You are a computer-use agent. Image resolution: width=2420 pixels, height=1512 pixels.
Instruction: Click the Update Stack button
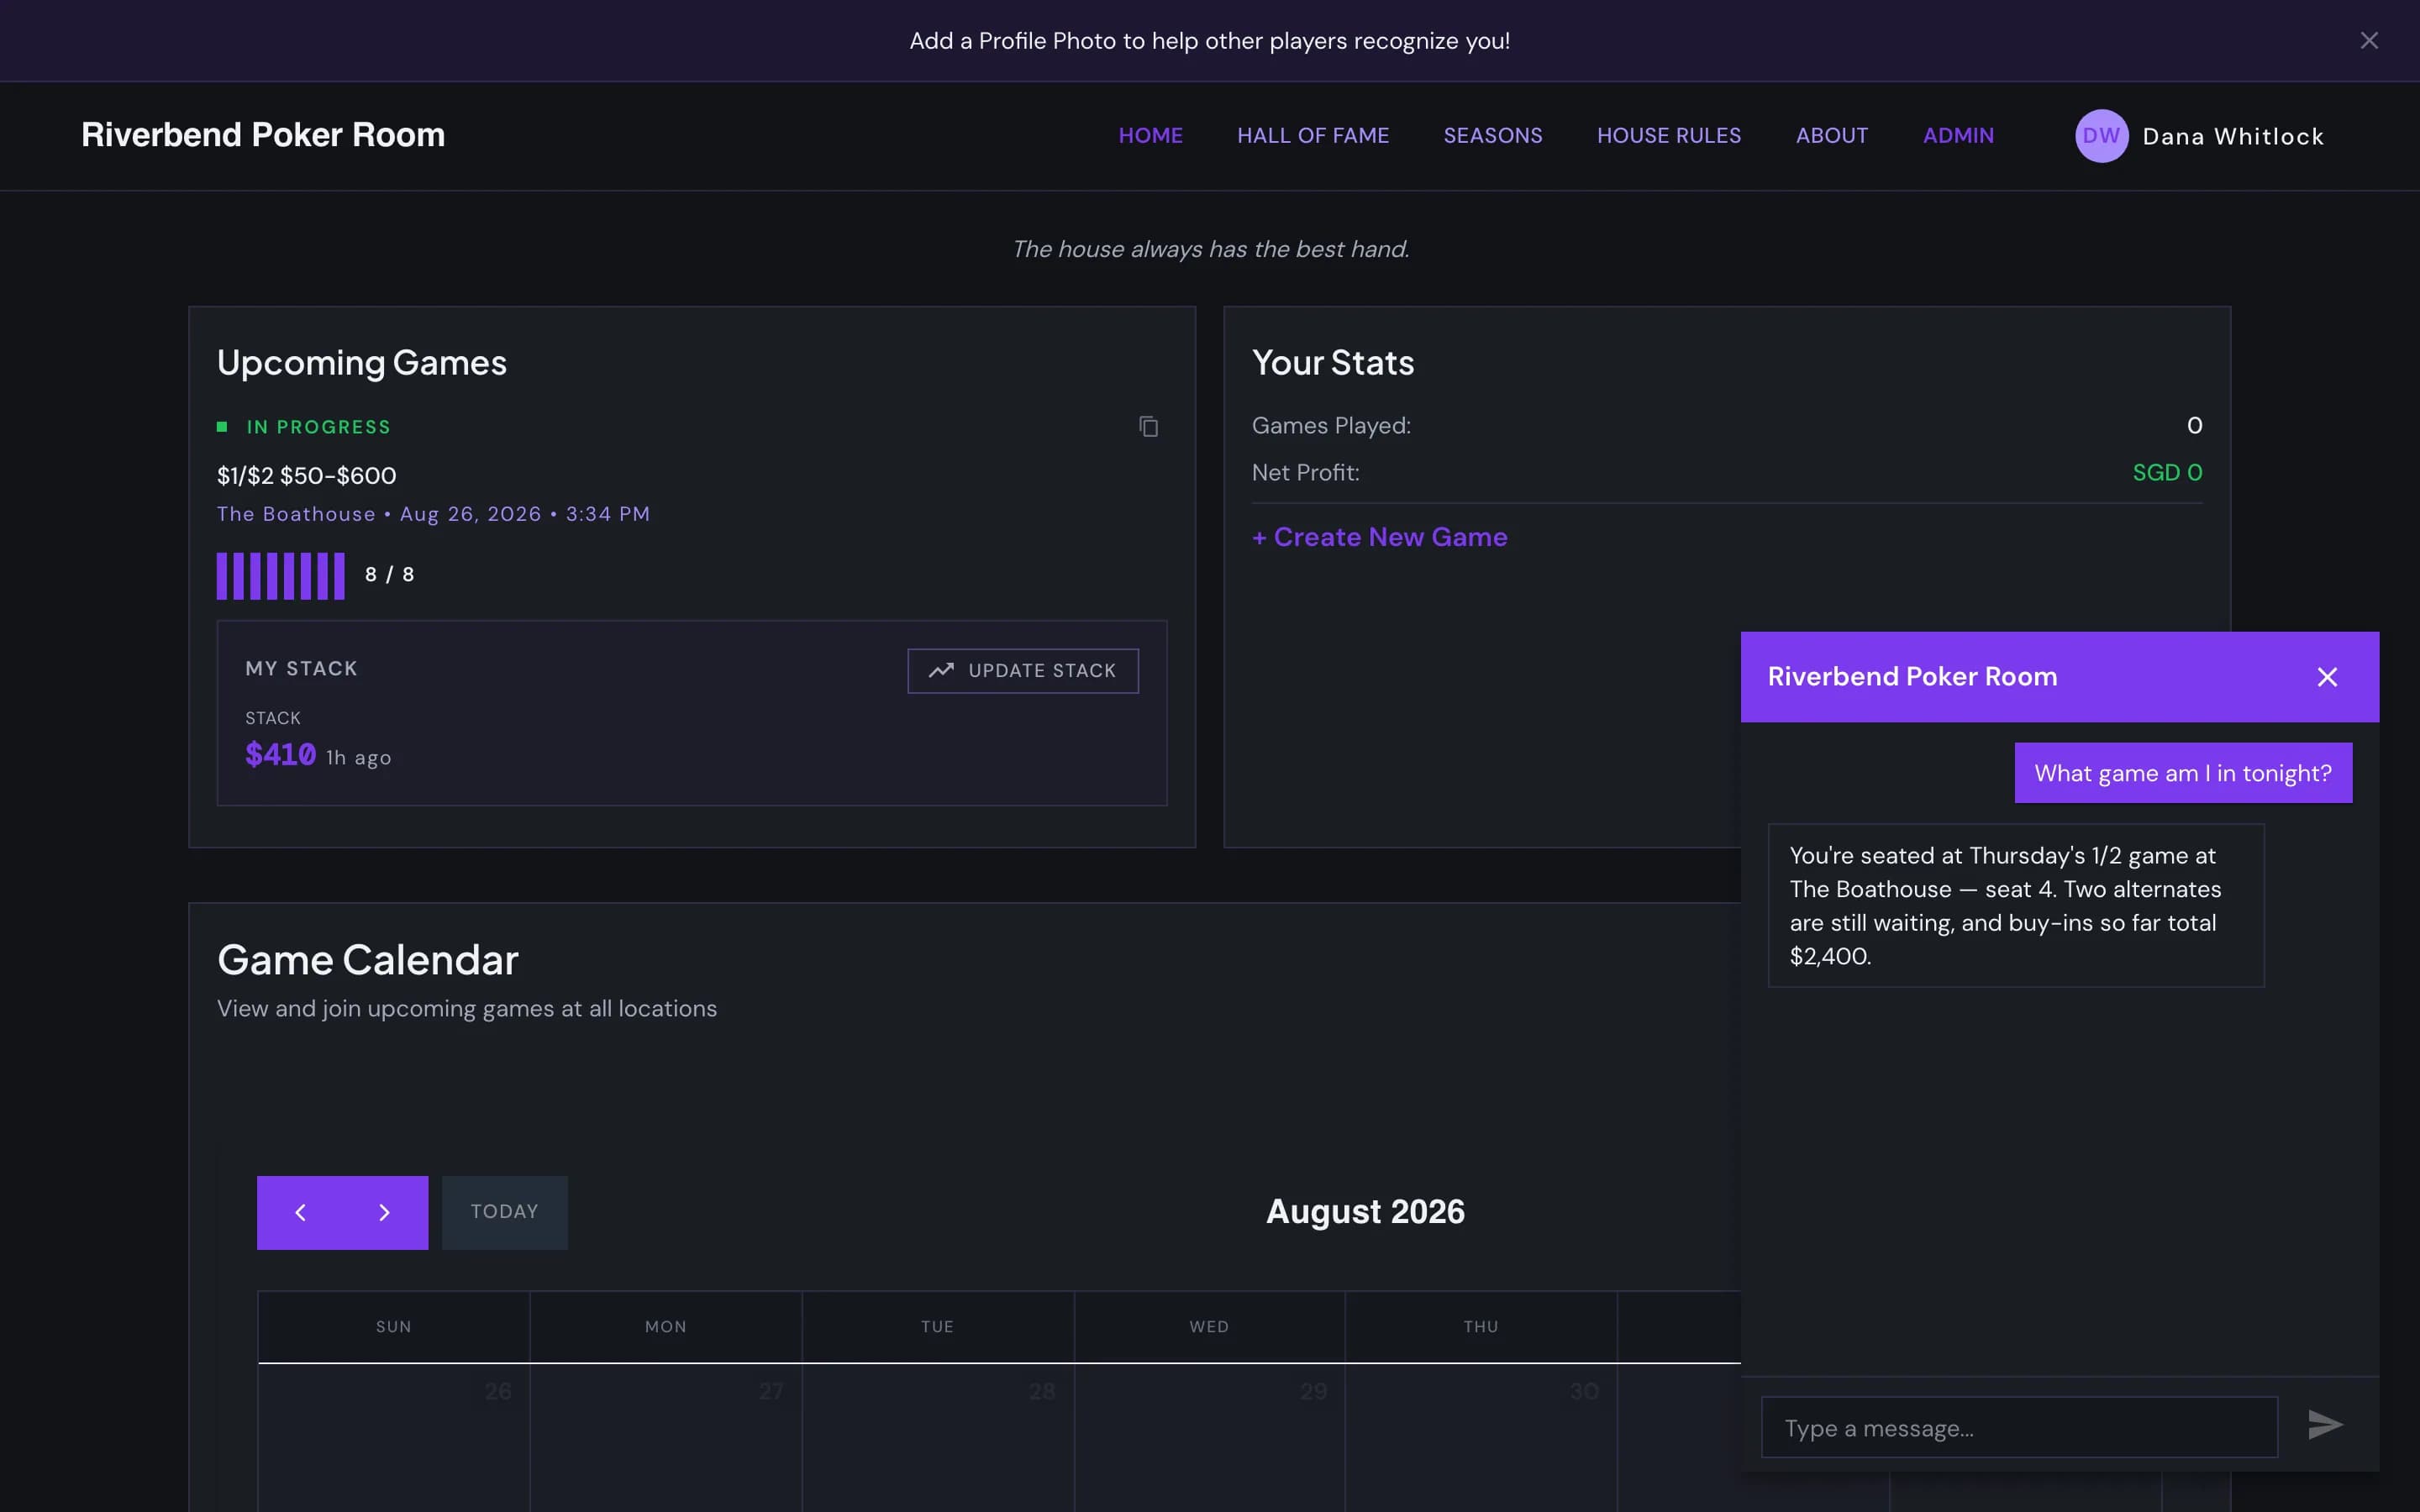1022,671
